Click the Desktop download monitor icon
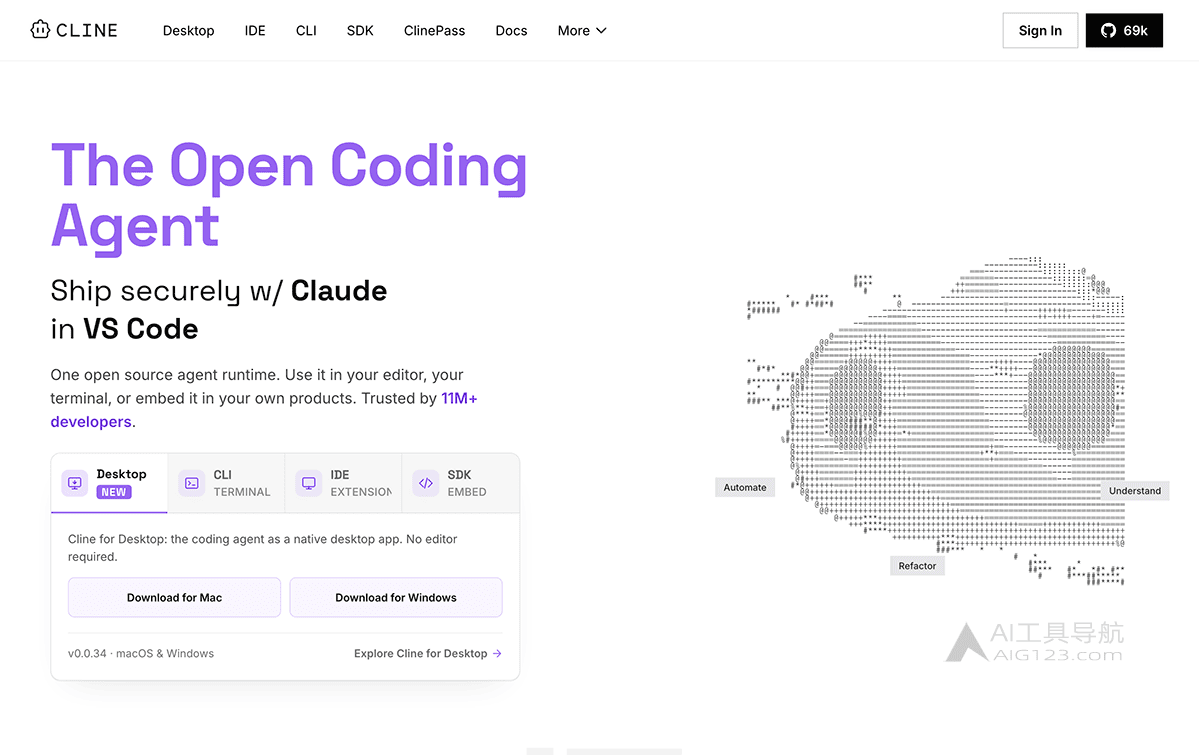1200x755 pixels. 75,483
